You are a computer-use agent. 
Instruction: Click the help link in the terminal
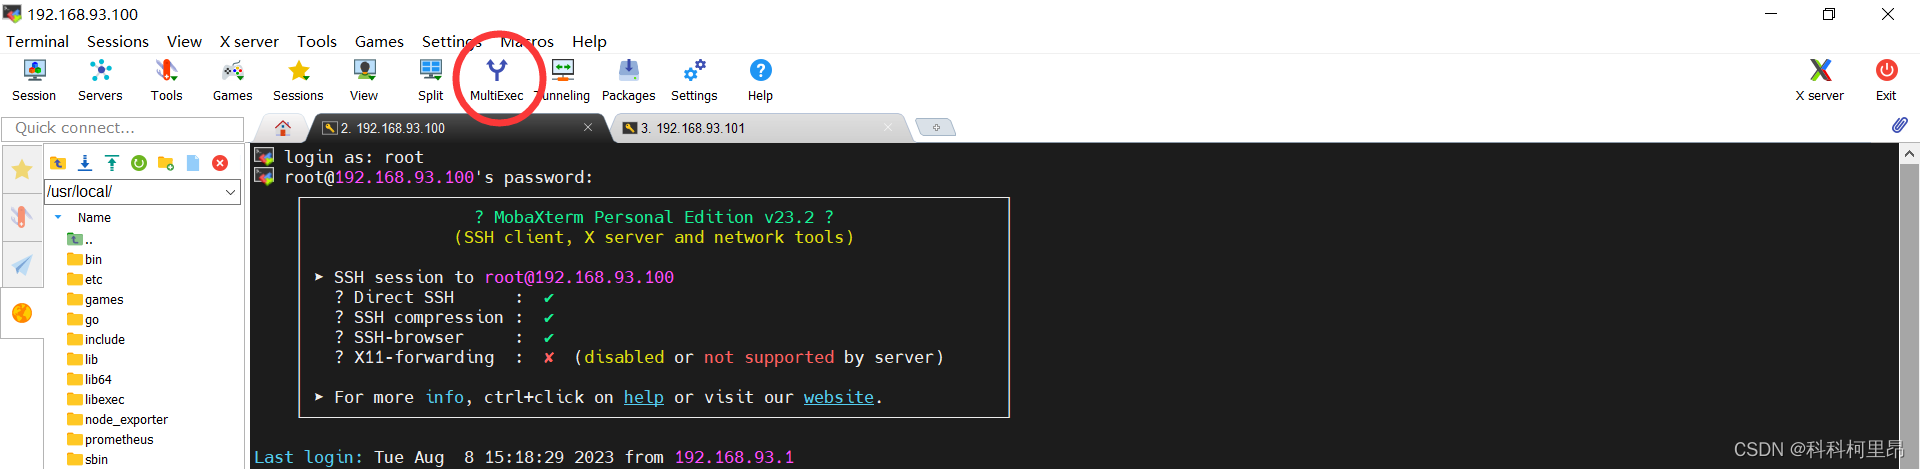pyautogui.click(x=644, y=397)
